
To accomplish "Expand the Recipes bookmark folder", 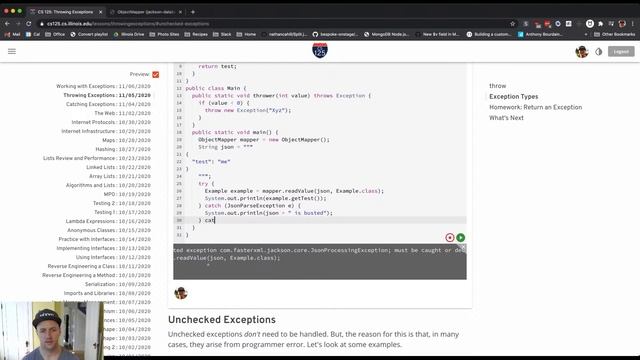I will [196, 34].
